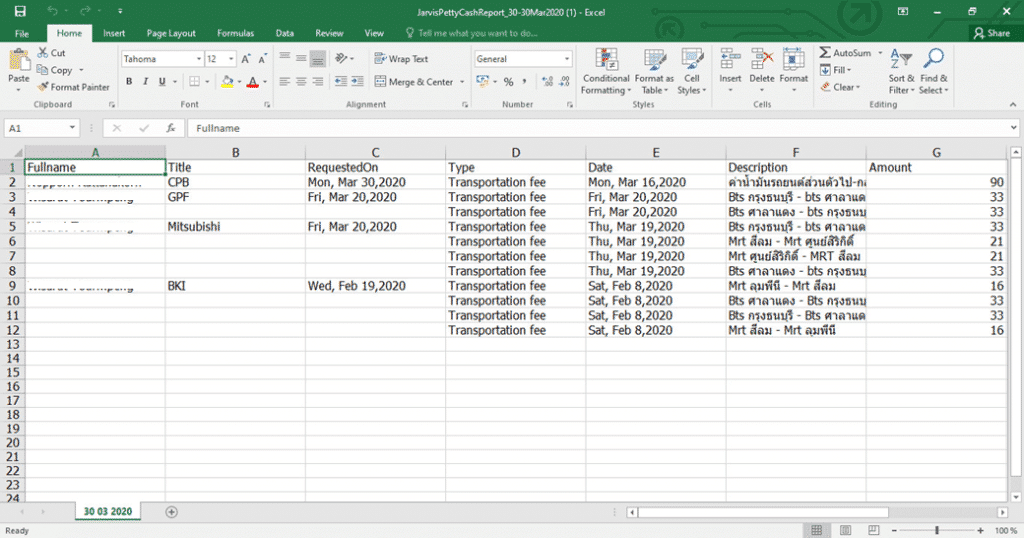Click the Share button

click(x=991, y=33)
